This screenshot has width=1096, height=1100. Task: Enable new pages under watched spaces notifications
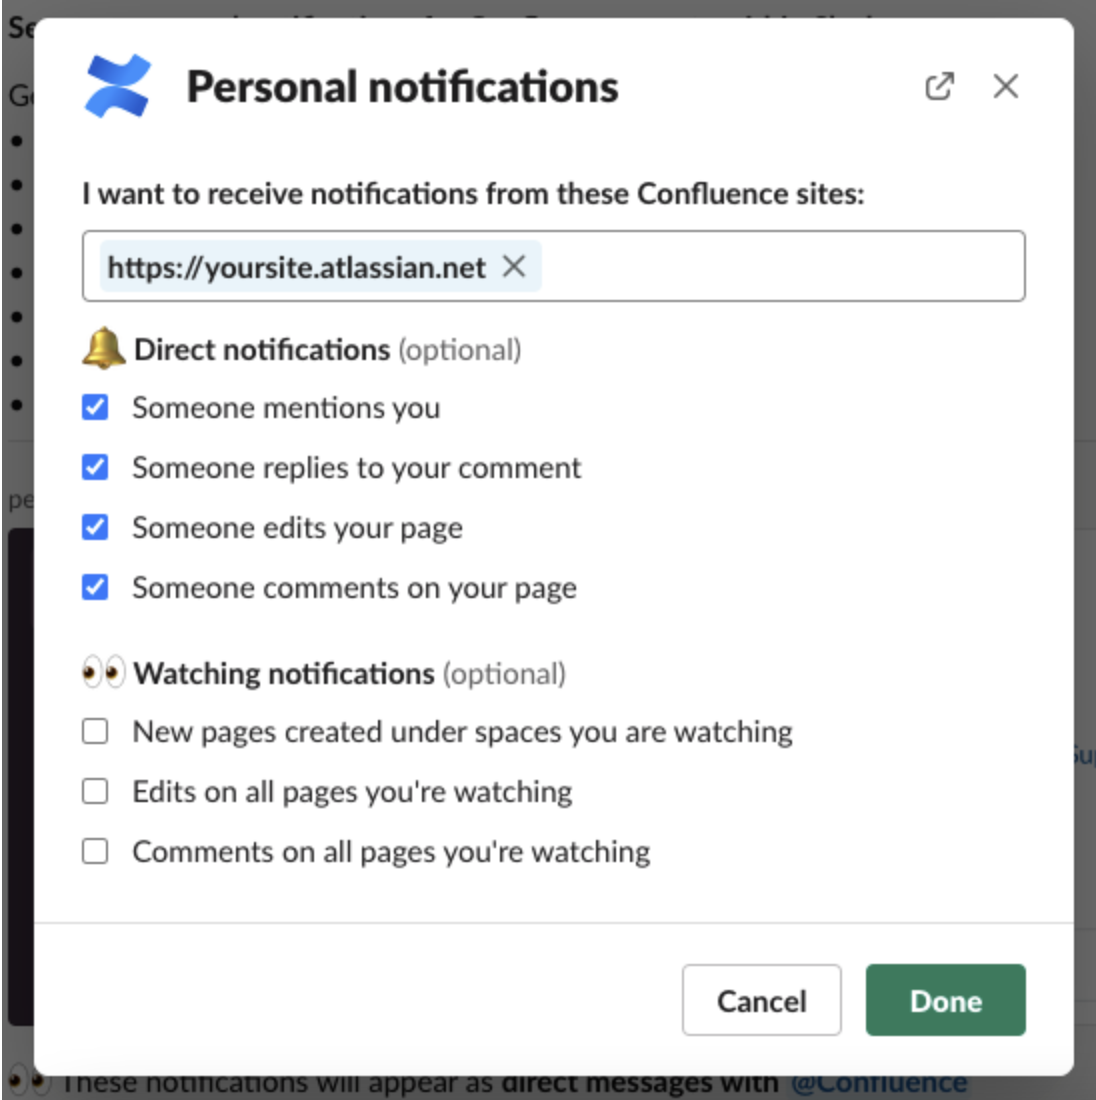(95, 731)
